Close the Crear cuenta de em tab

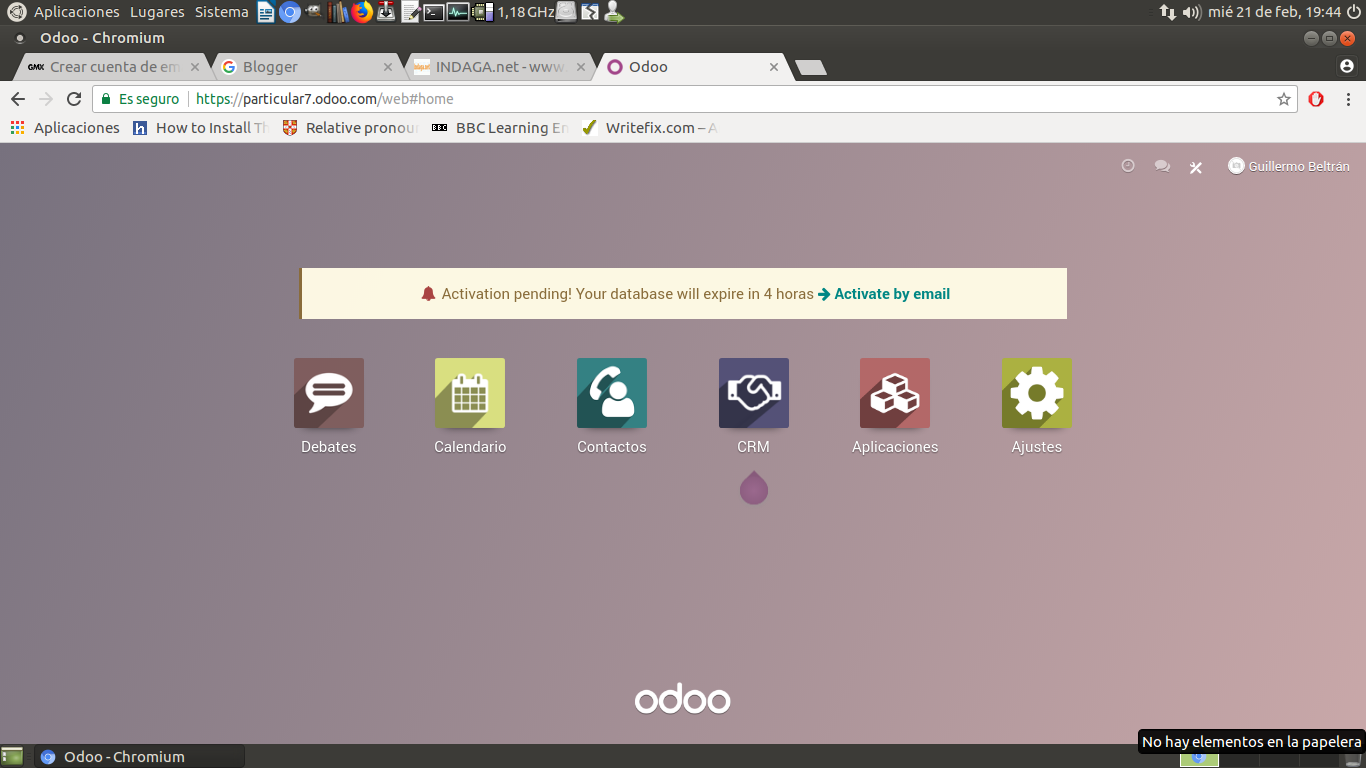point(195,67)
